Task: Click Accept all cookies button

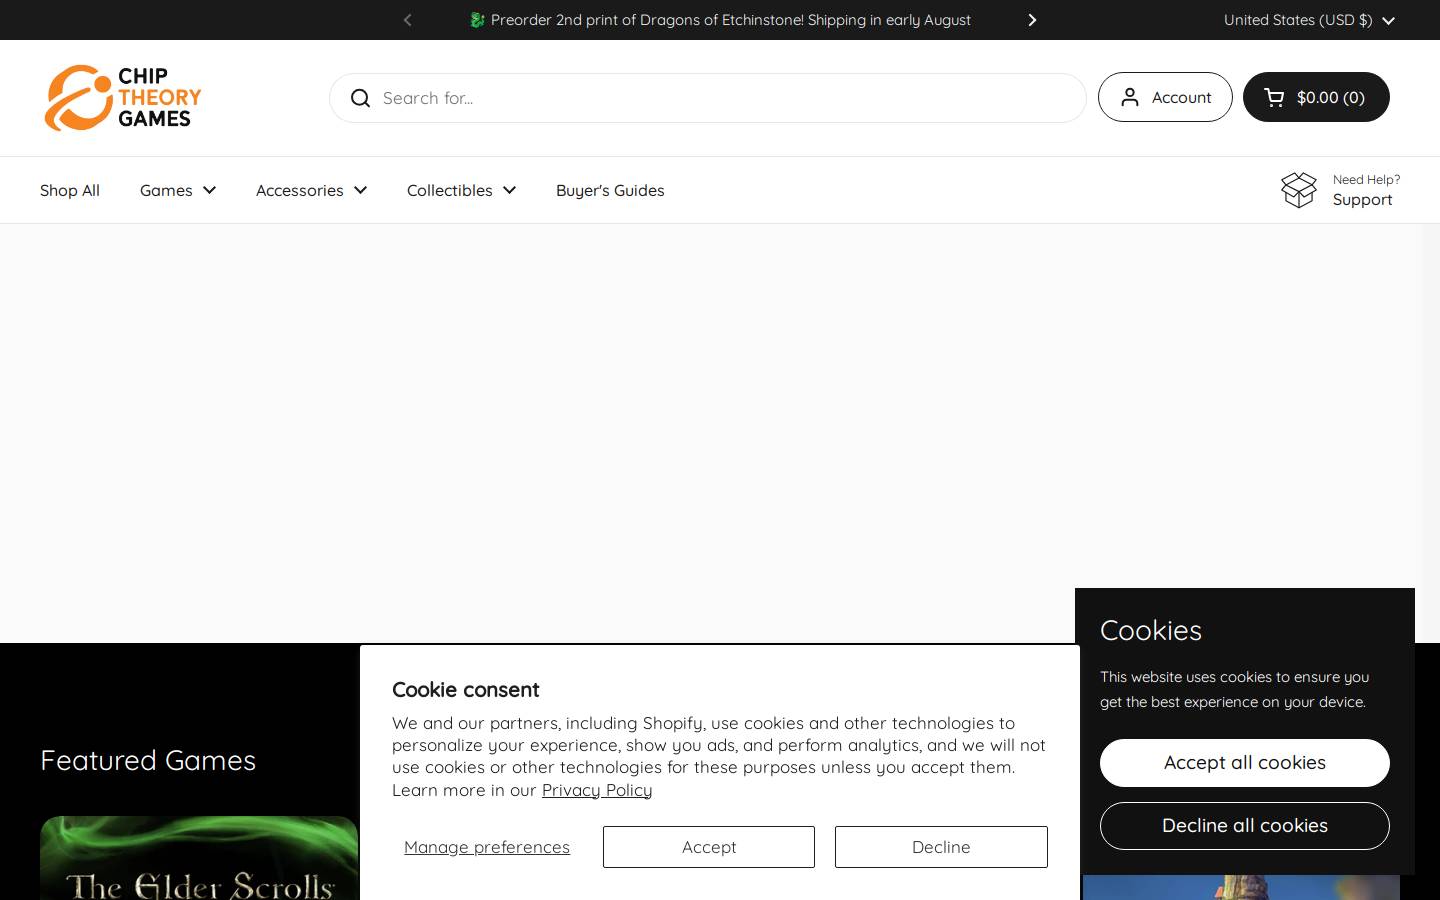Action: [x=1245, y=763]
